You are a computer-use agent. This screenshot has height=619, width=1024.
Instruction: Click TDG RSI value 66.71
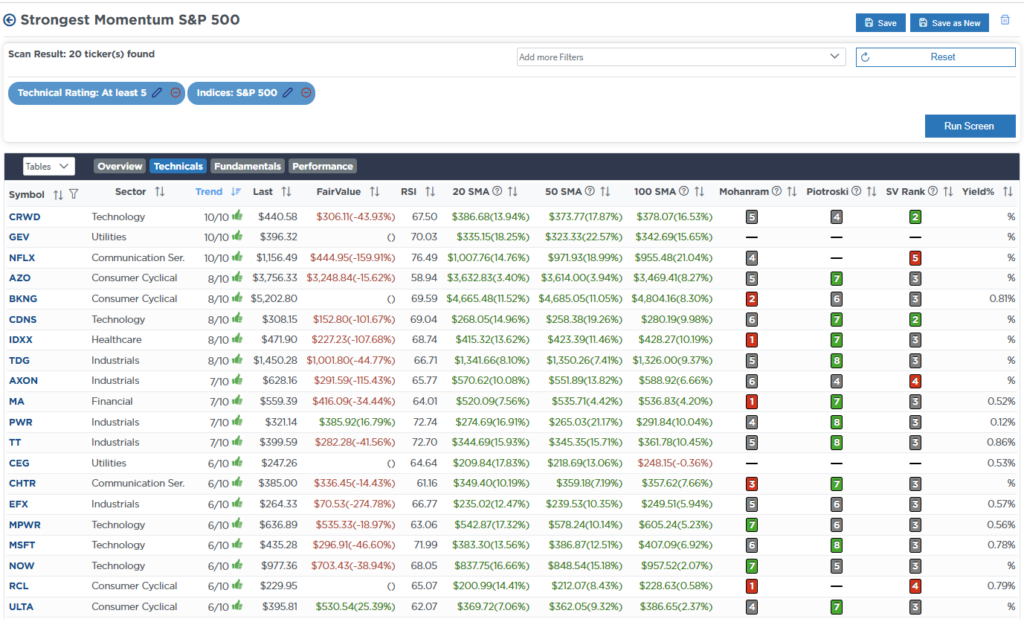425,360
